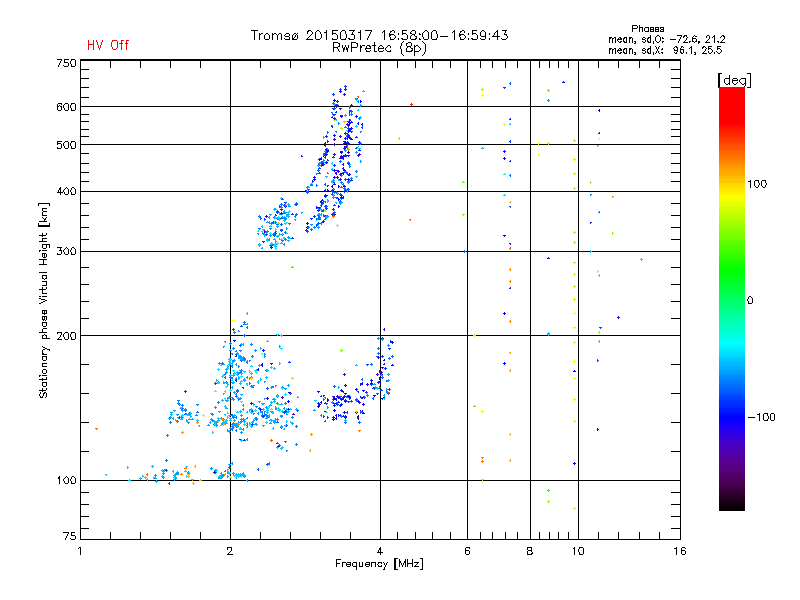Click the y-axis tick label "400"
The image size is (800, 600).
click(66, 191)
